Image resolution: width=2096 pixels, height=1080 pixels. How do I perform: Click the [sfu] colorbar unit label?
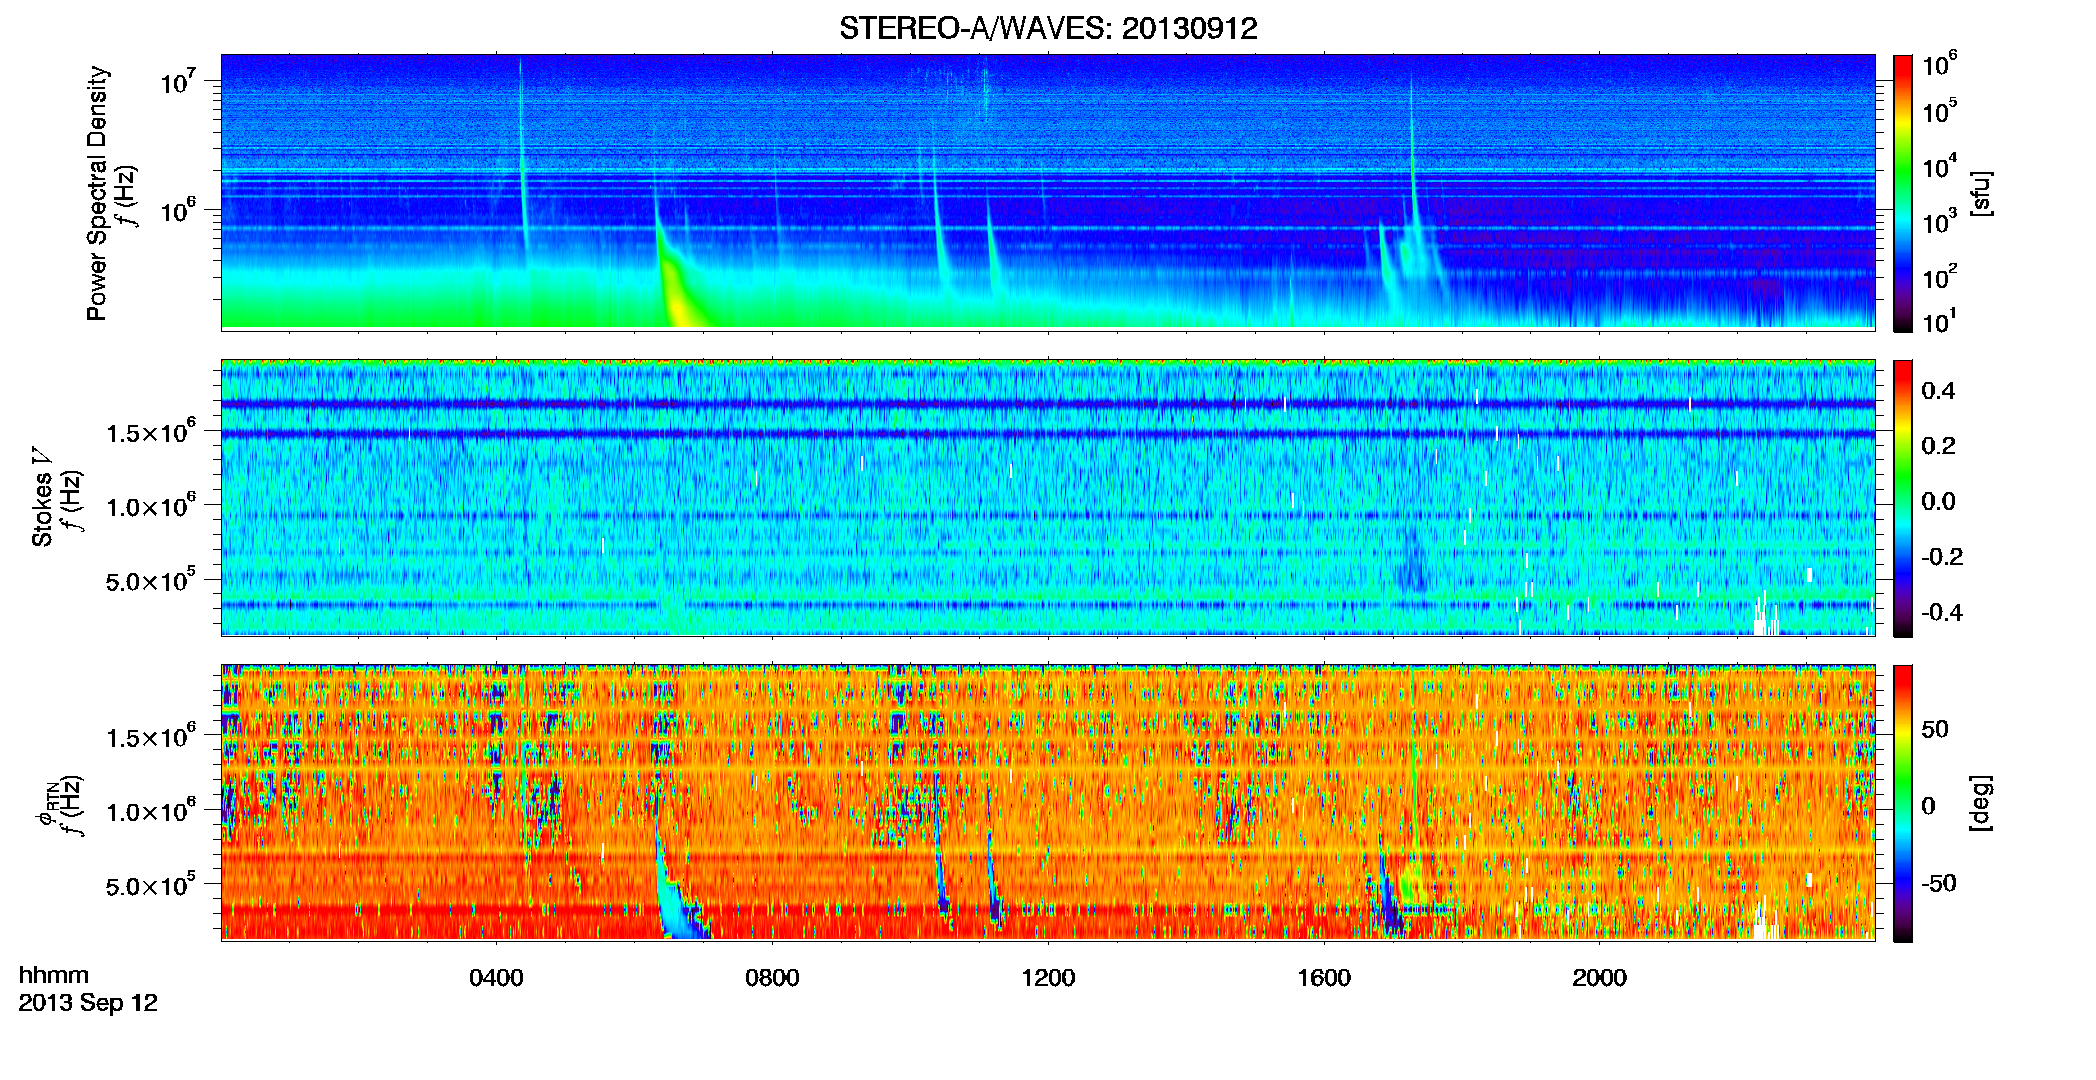point(1981,193)
